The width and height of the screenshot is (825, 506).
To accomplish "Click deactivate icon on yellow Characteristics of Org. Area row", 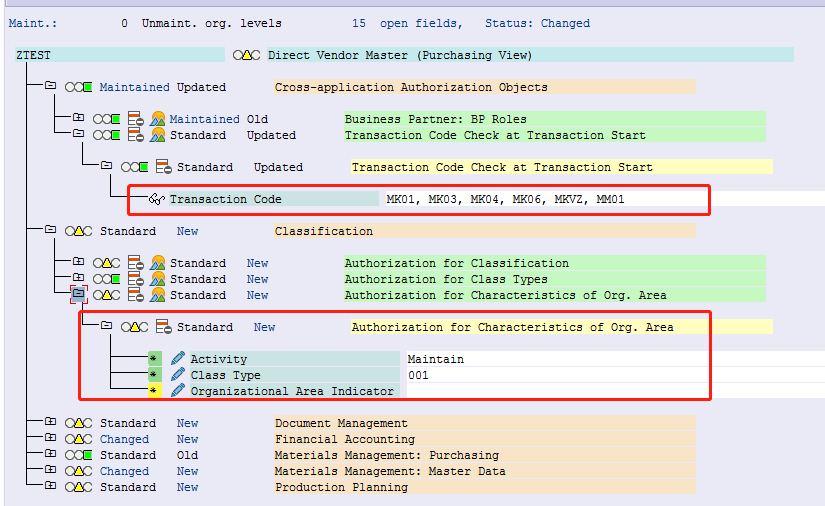I will (x=164, y=327).
